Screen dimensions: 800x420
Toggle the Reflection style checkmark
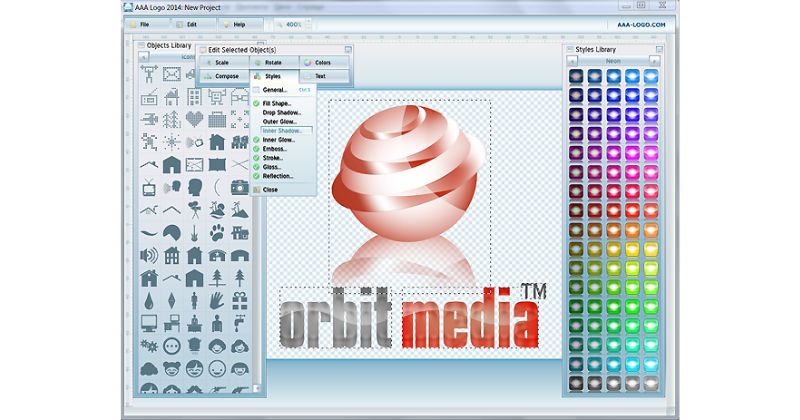click(x=257, y=176)
